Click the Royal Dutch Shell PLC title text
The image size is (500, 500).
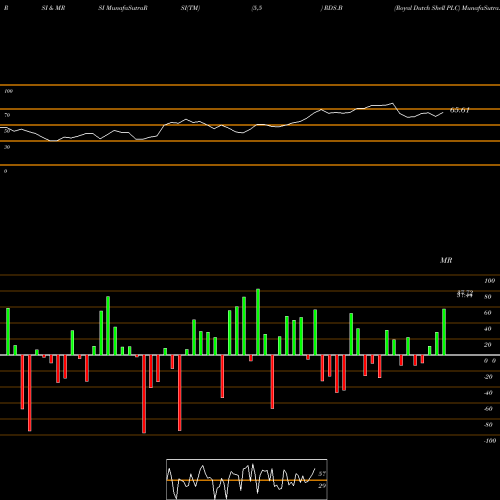tap(427, 8)
